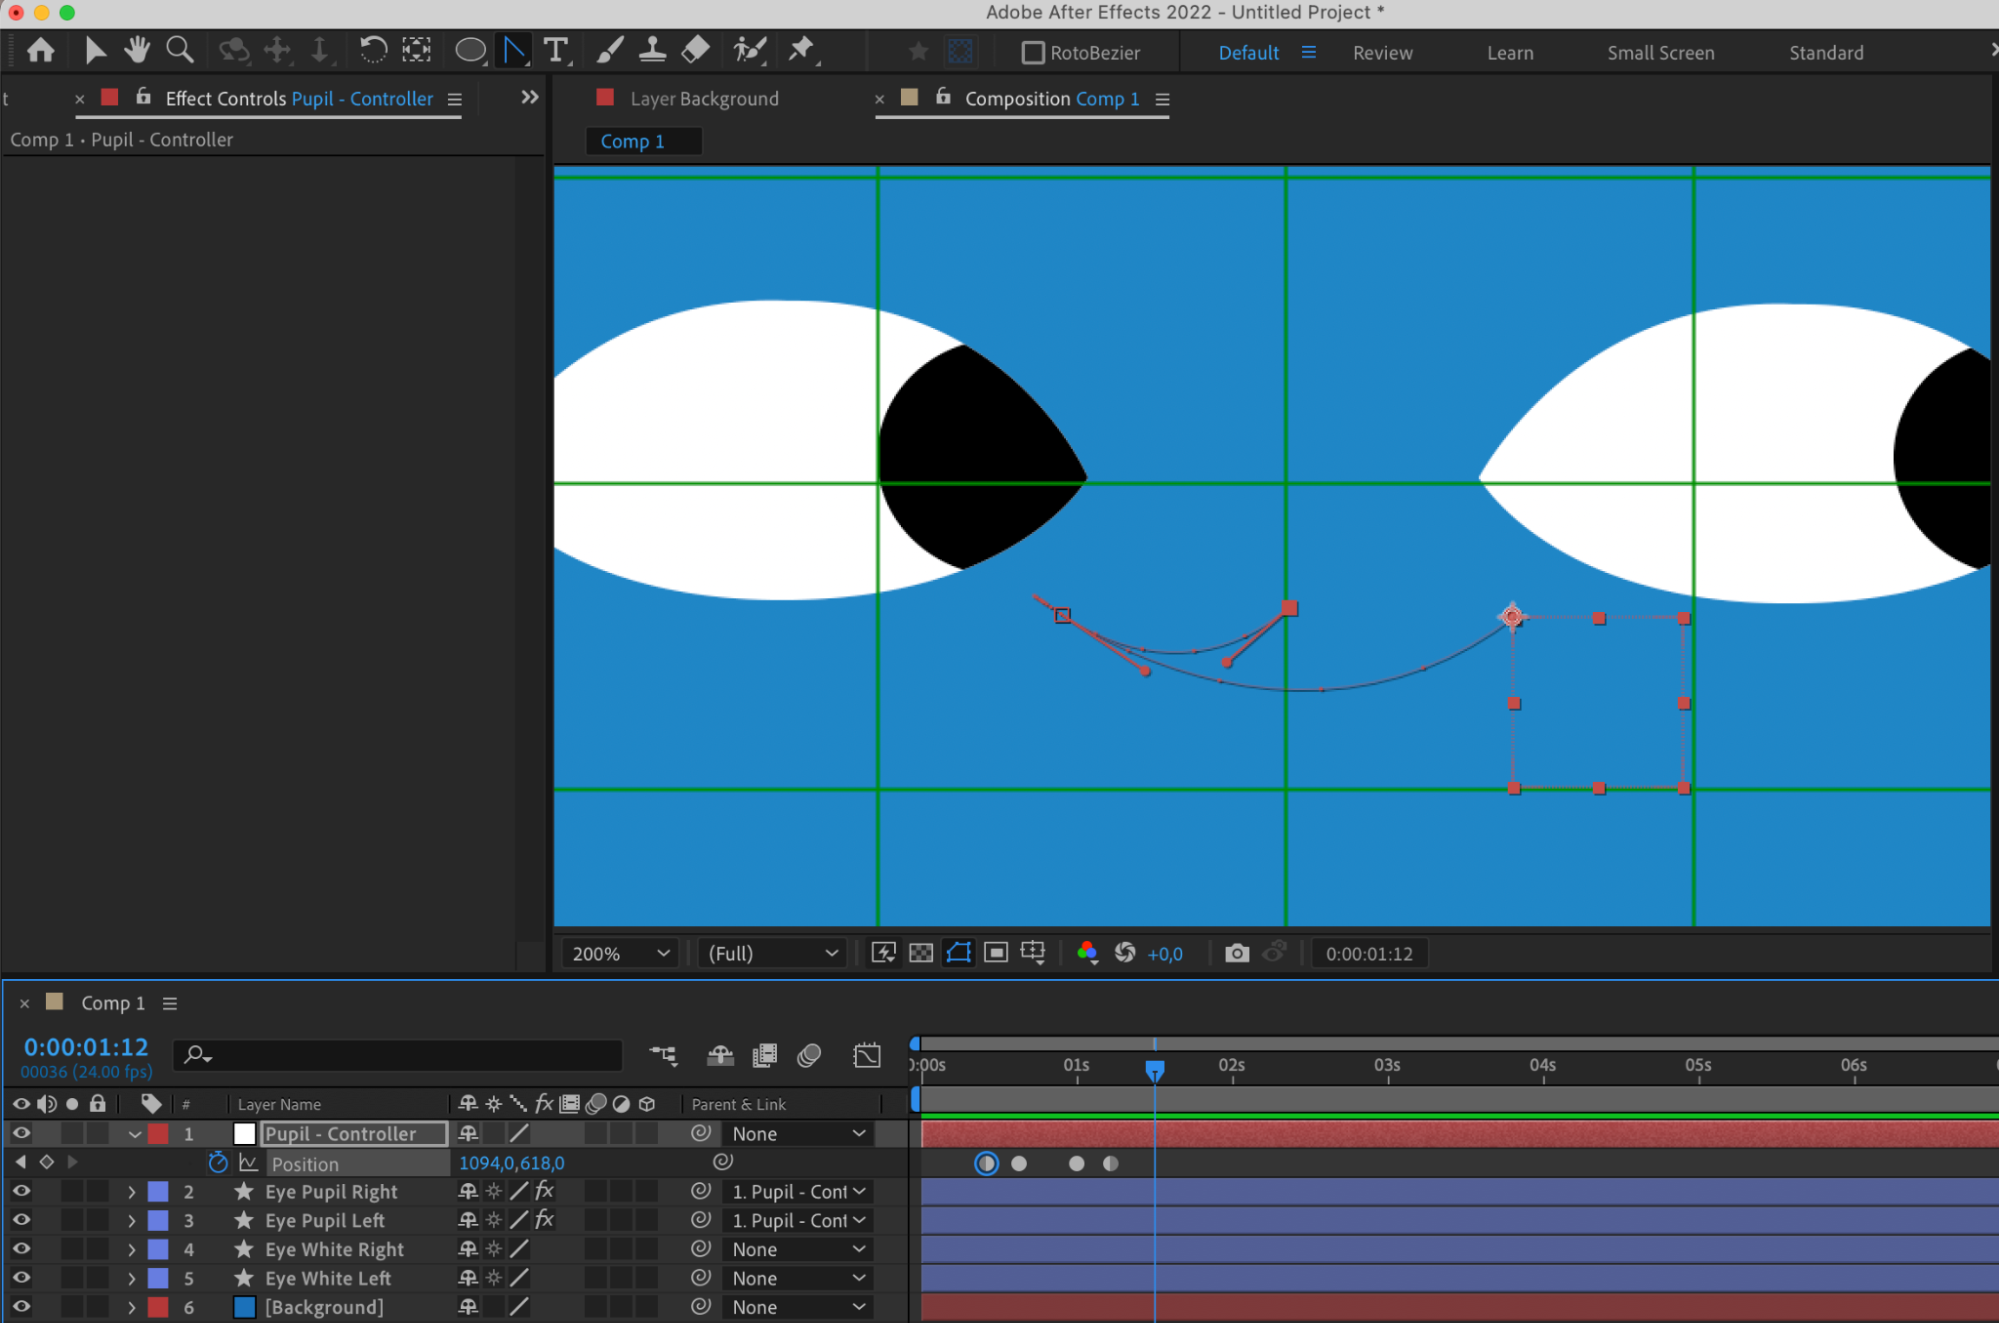Select the Pen tool
Viewport: 1999px width, 1323px height.
pyautogui.click(x=514, y=50)
